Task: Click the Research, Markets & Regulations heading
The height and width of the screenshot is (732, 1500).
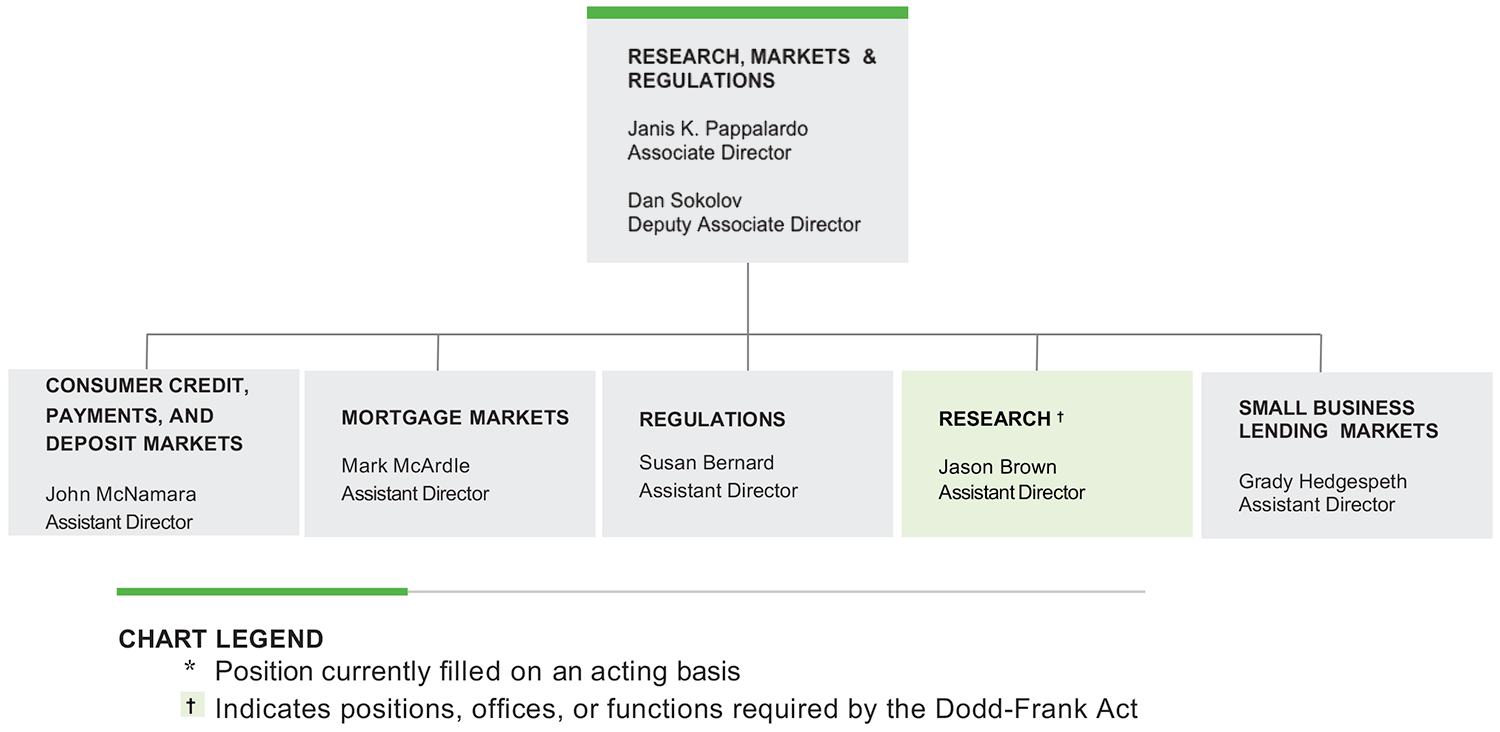Action: [x=751, y=69]
